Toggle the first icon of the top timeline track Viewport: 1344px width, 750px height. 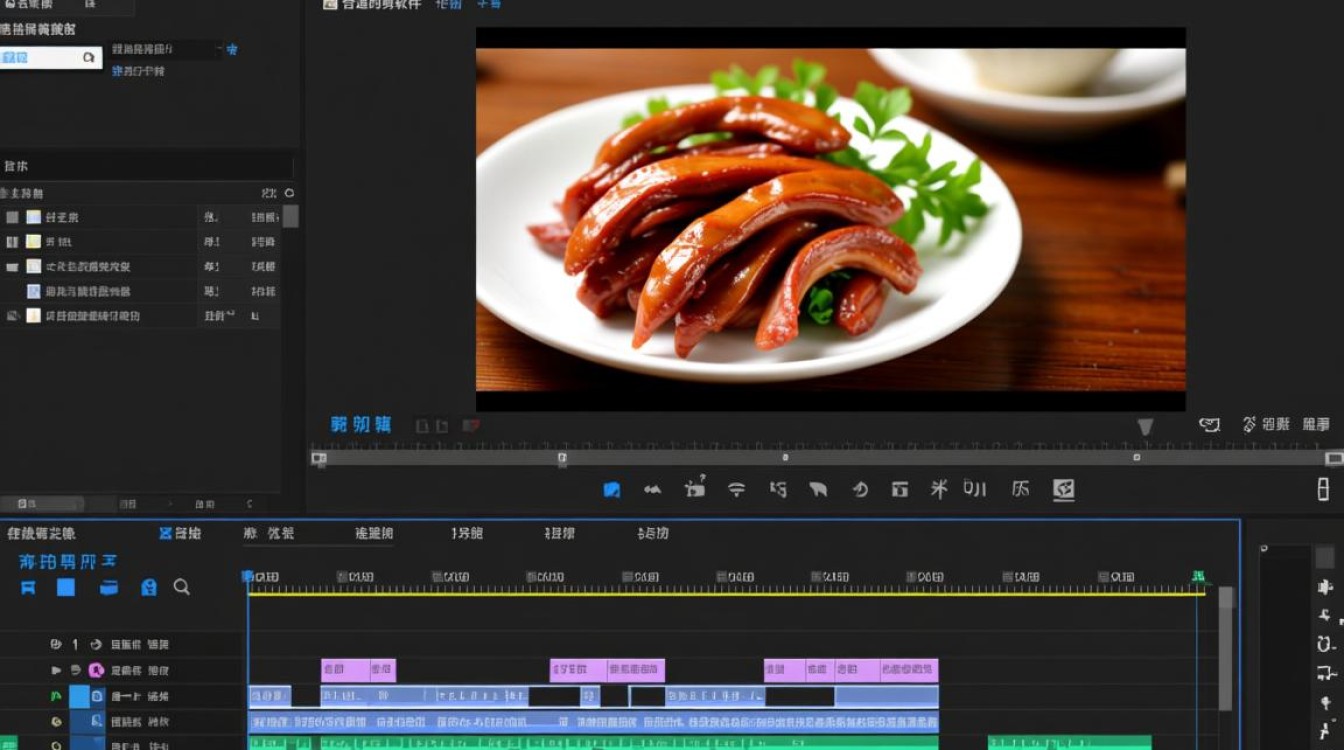(56, 645)
